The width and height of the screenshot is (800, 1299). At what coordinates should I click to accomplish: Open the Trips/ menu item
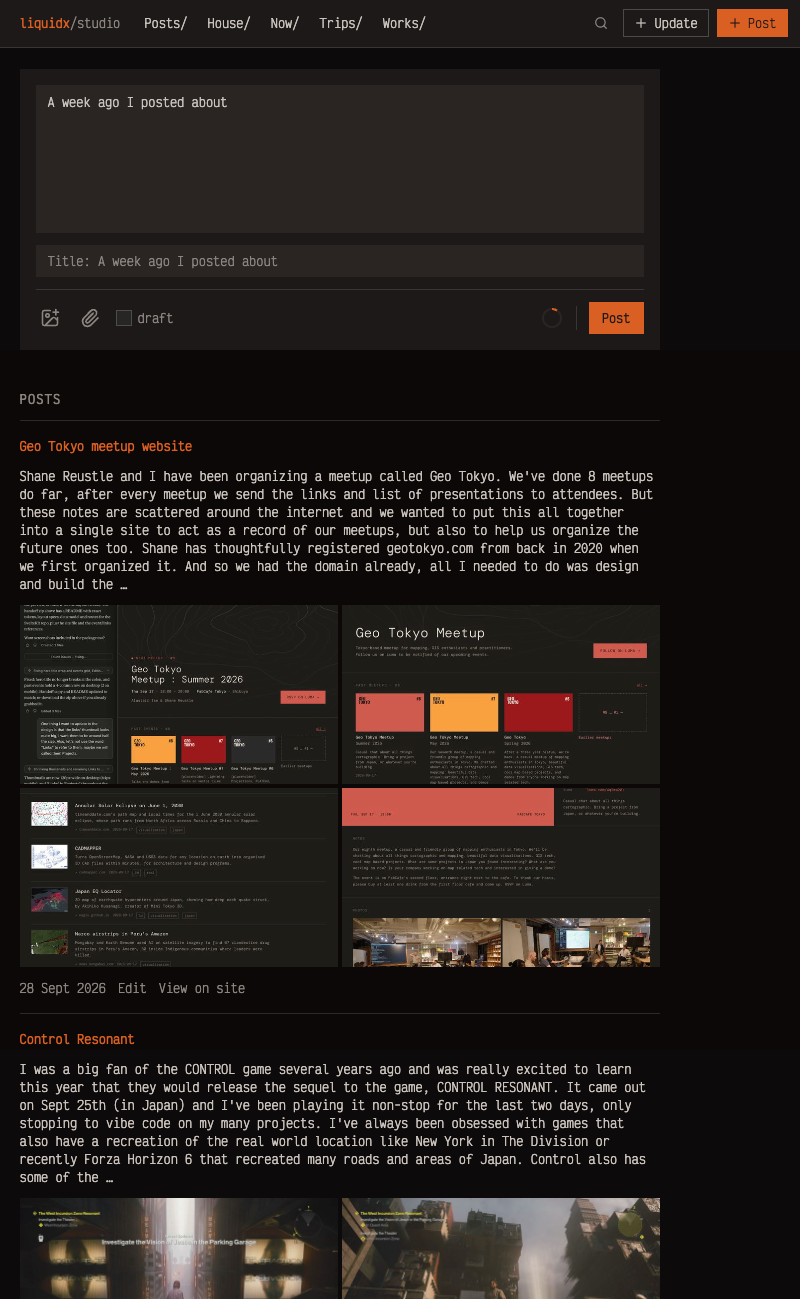tap(341, 23)
